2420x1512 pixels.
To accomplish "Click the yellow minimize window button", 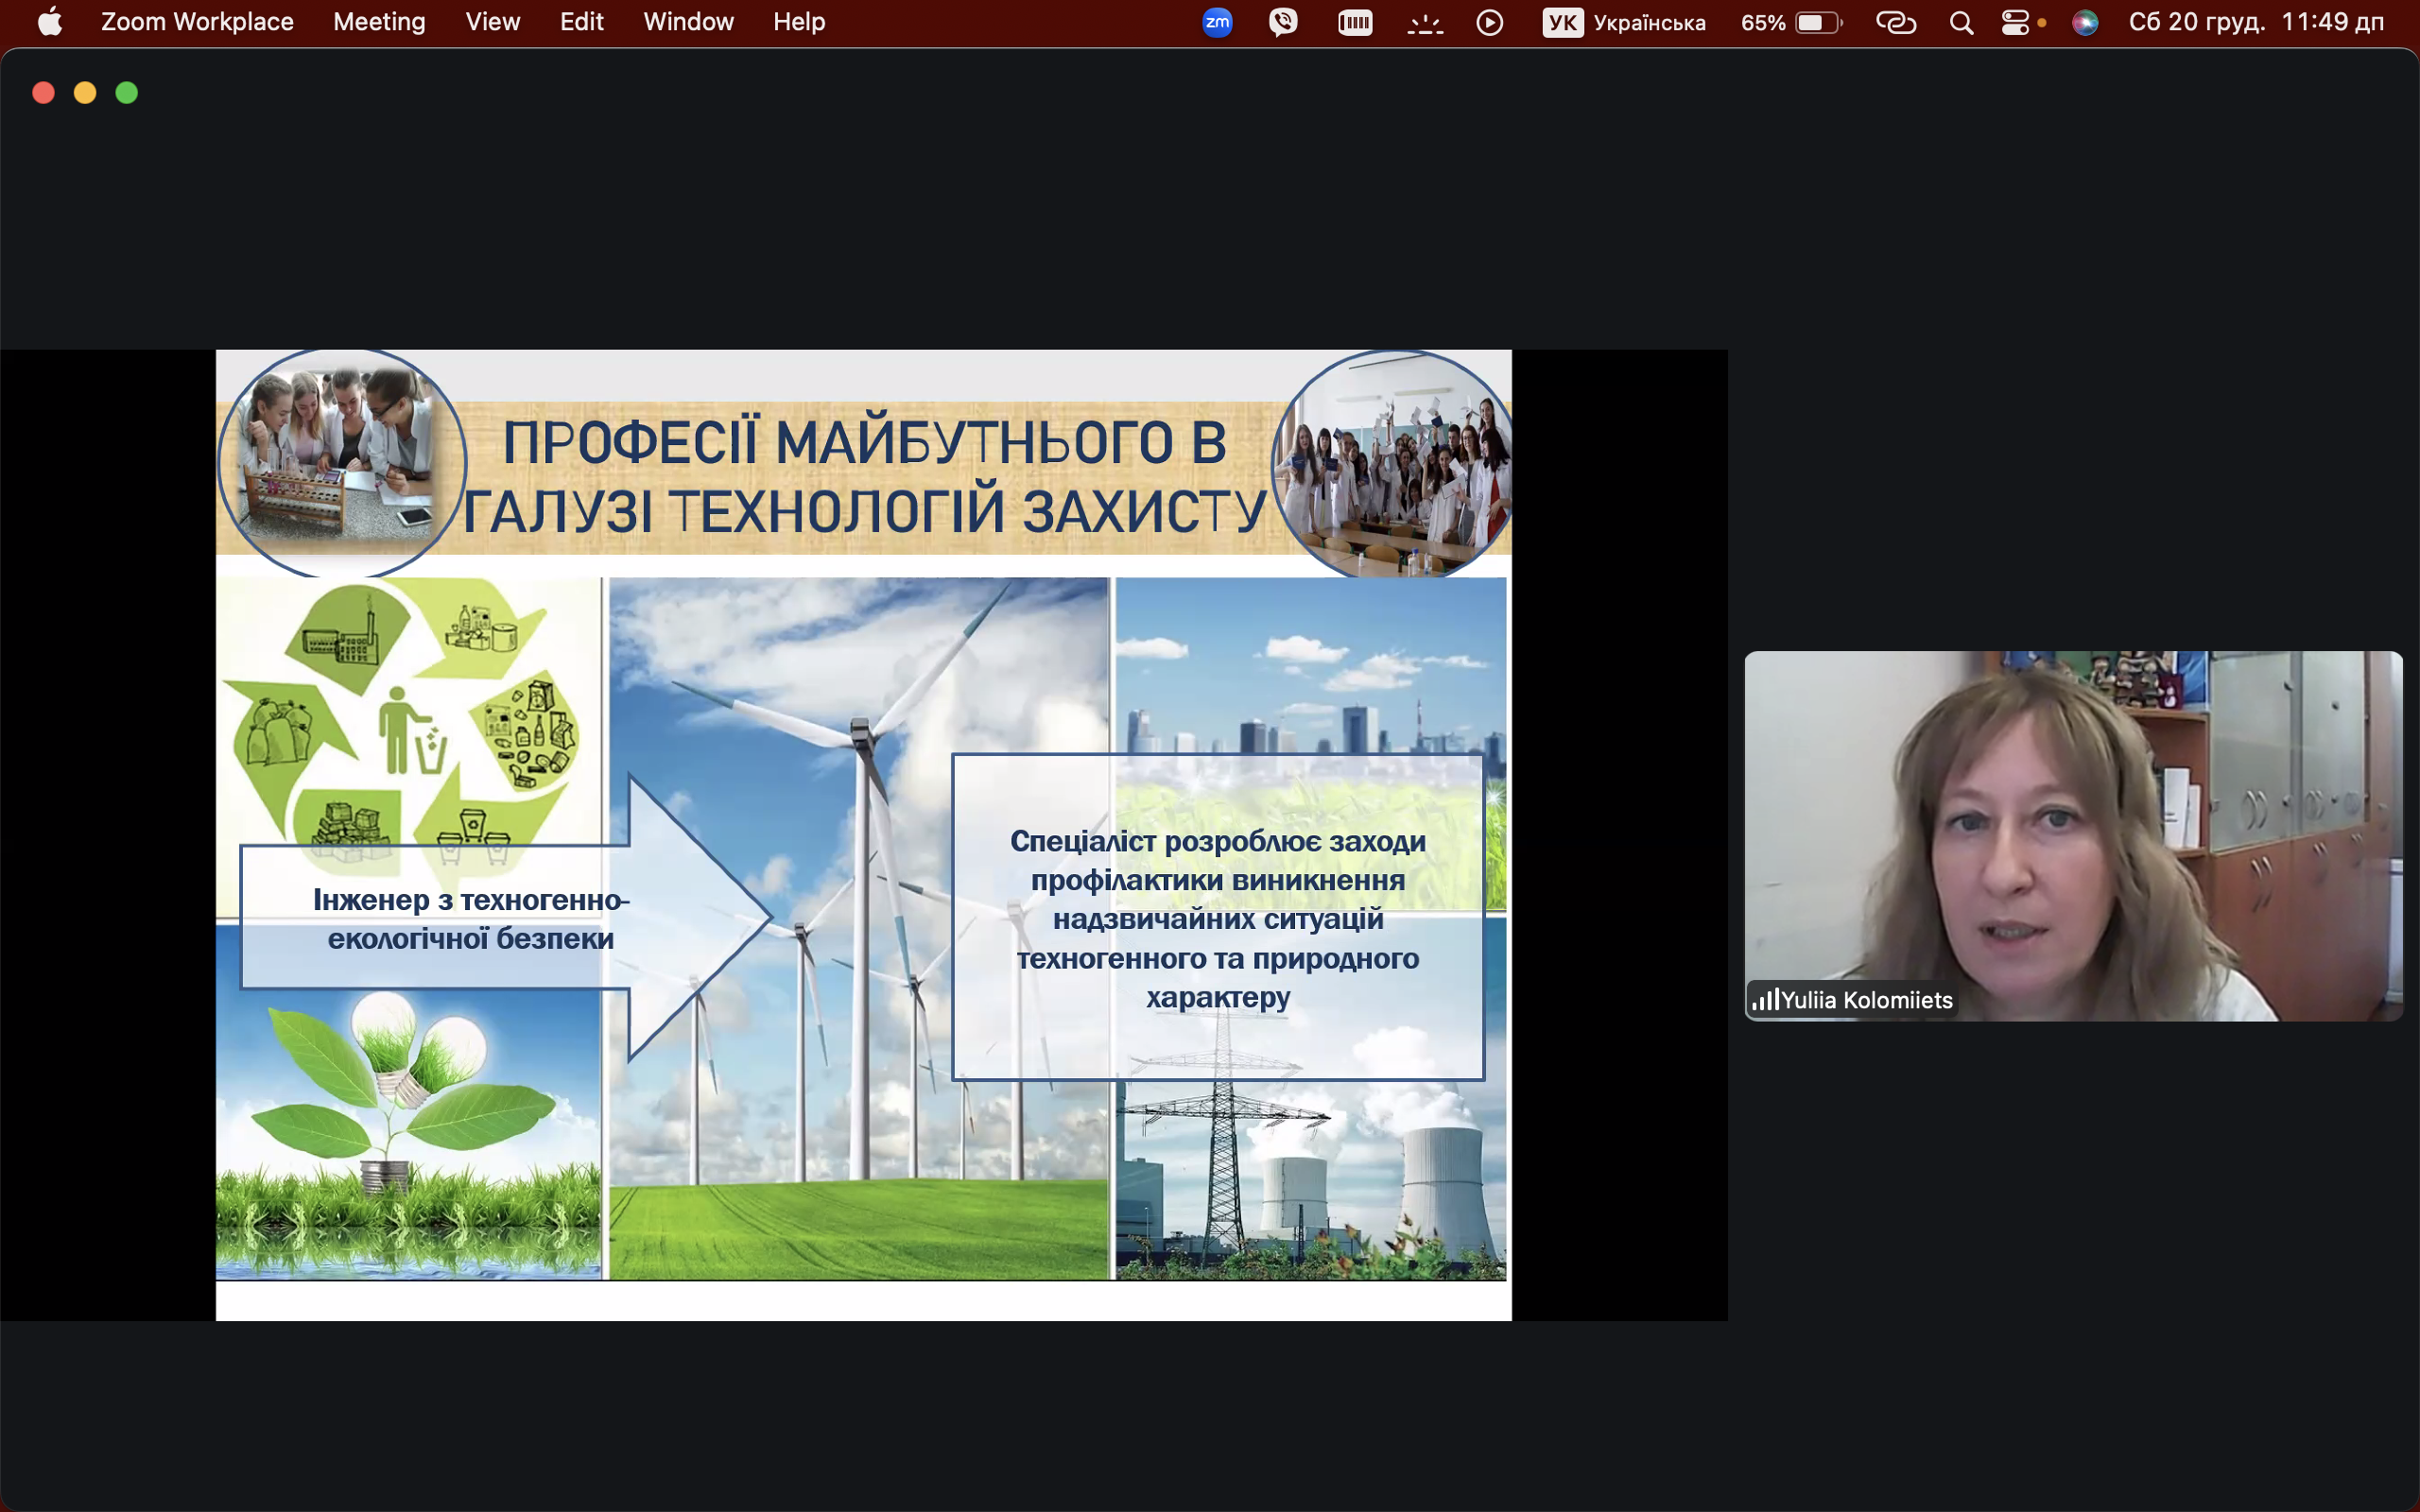I will click(x=85, y=93).
